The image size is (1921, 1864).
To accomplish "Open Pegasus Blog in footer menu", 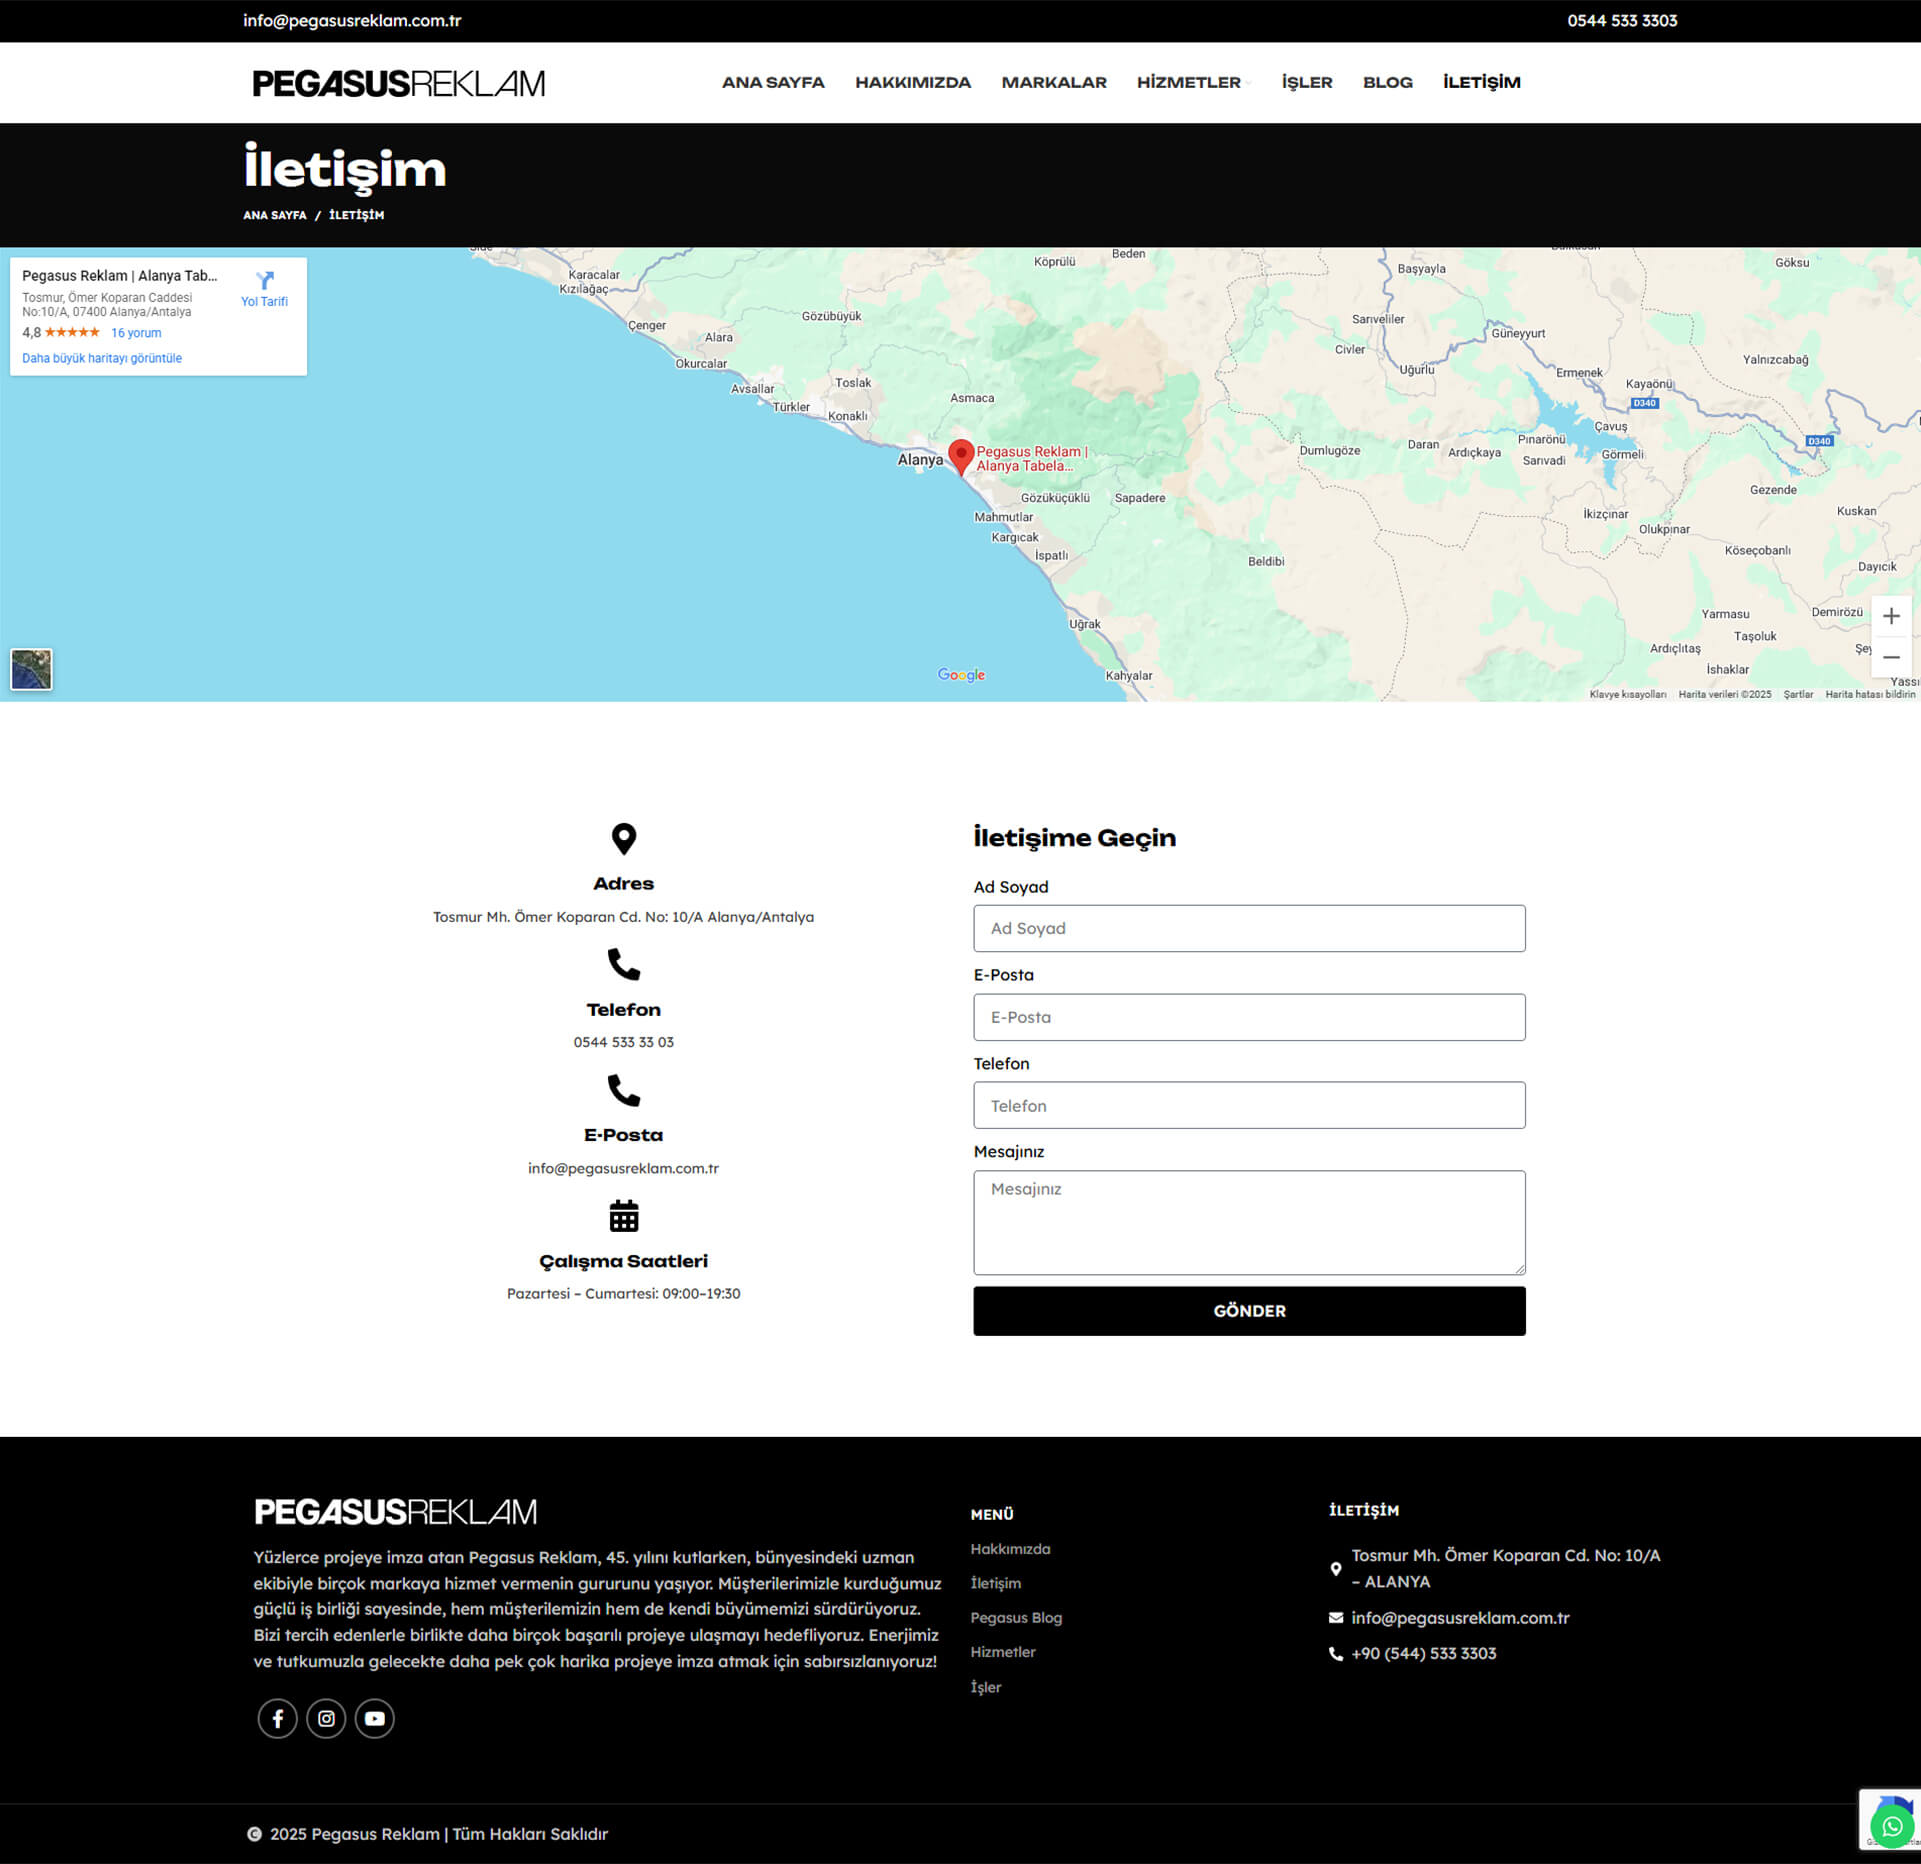I will (1016, 1618).
